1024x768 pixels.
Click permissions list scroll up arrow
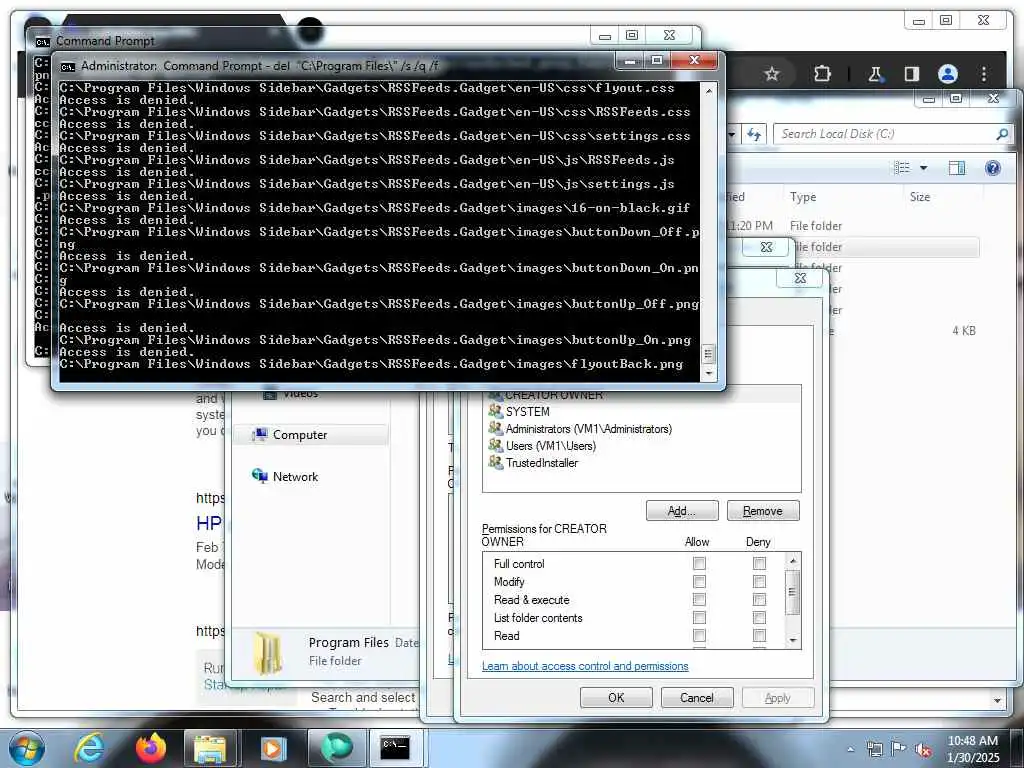pyautogui.click(x=793, y=560)
